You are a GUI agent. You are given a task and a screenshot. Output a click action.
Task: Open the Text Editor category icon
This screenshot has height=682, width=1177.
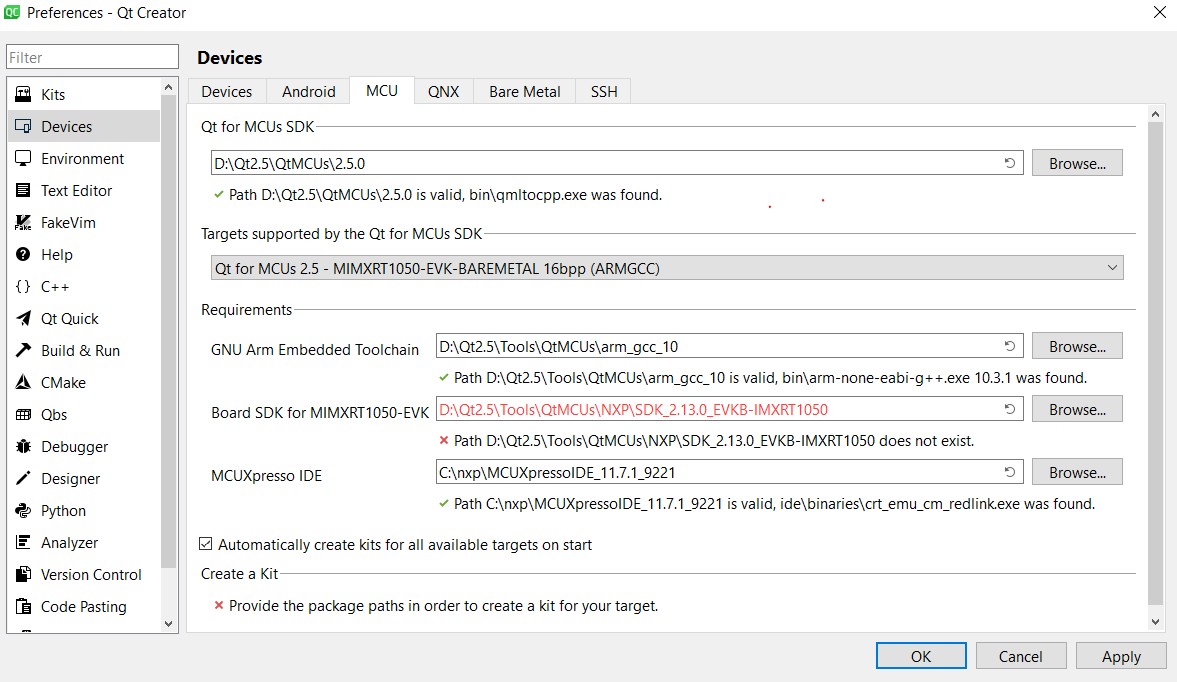[23, 190]
